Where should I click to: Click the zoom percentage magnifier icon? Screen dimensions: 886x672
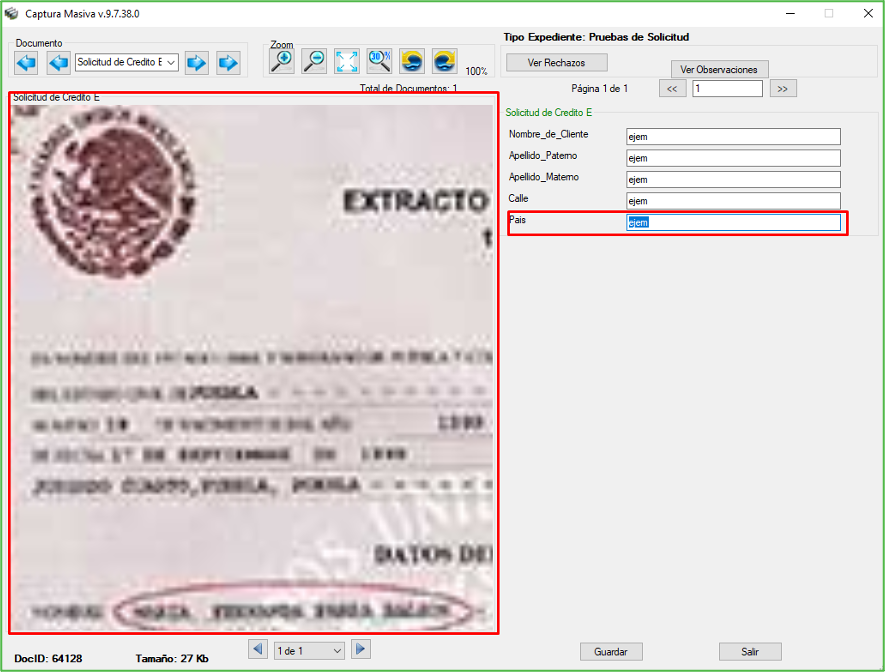379,61
